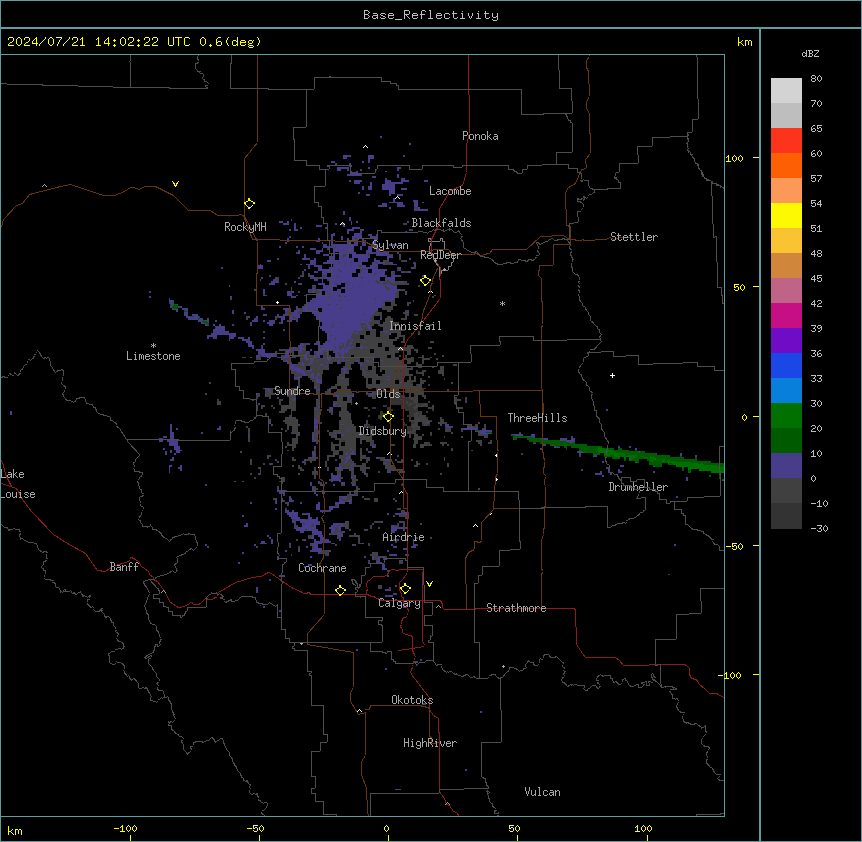Select the blue 36 dBZ legend color
862x842 pixels.
[786, 365]
